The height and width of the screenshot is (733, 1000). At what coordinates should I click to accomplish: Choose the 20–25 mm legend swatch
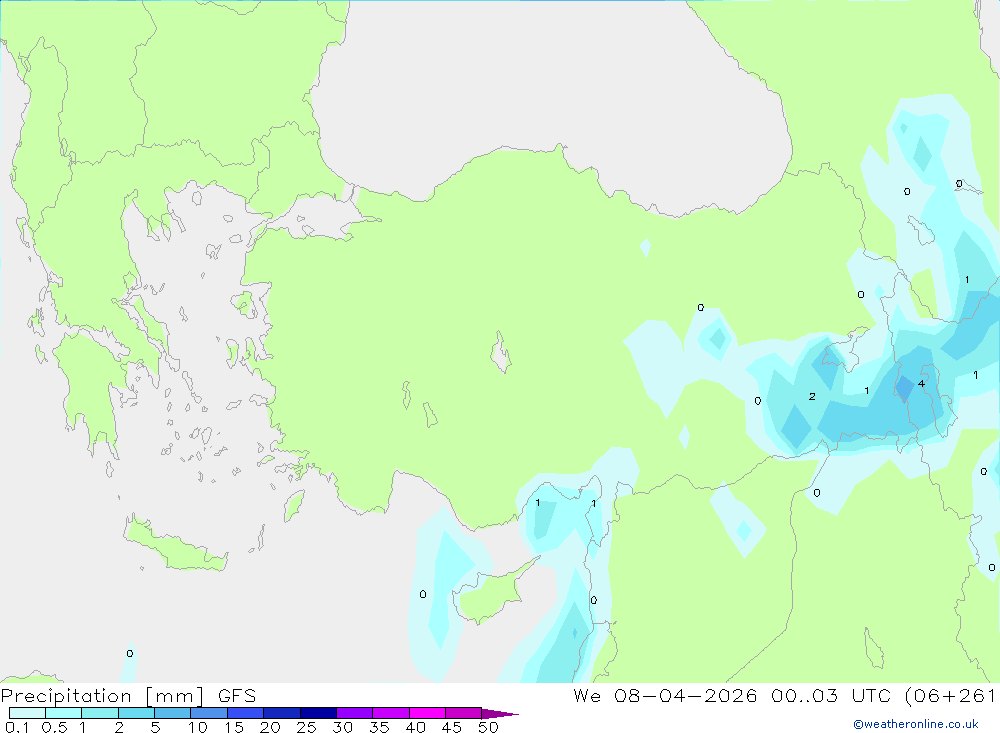[282, 713]
